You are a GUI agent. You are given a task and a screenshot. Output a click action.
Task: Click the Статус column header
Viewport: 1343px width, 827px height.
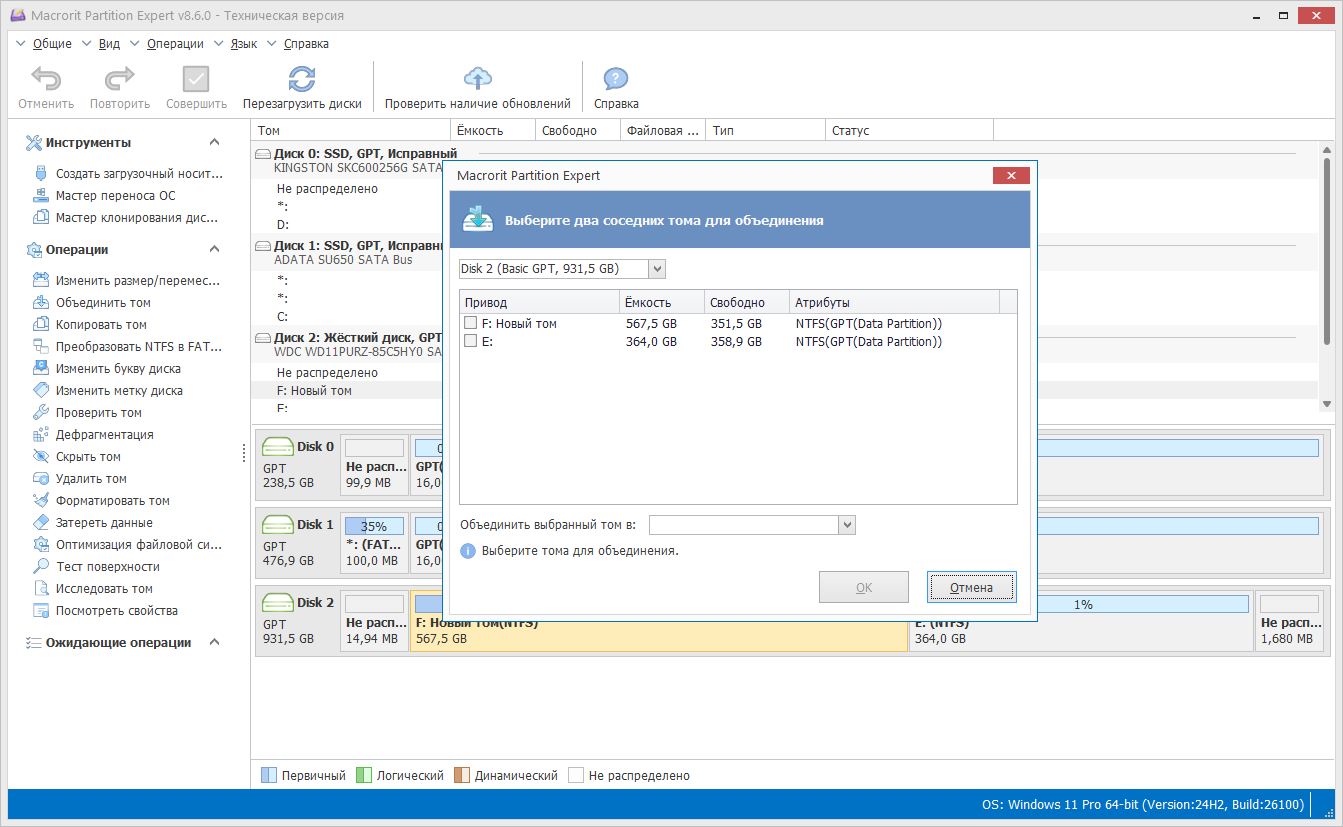coord(909,131)
